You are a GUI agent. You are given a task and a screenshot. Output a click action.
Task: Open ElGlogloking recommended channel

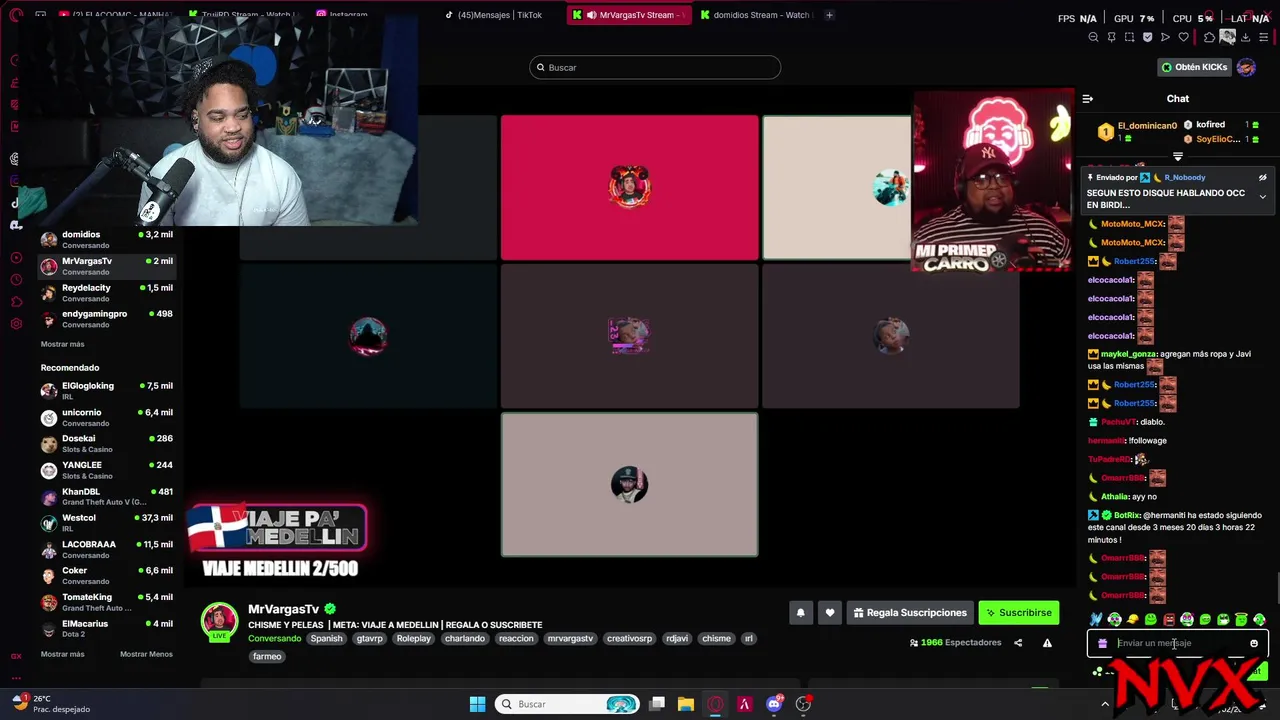(x=106, y=390)
